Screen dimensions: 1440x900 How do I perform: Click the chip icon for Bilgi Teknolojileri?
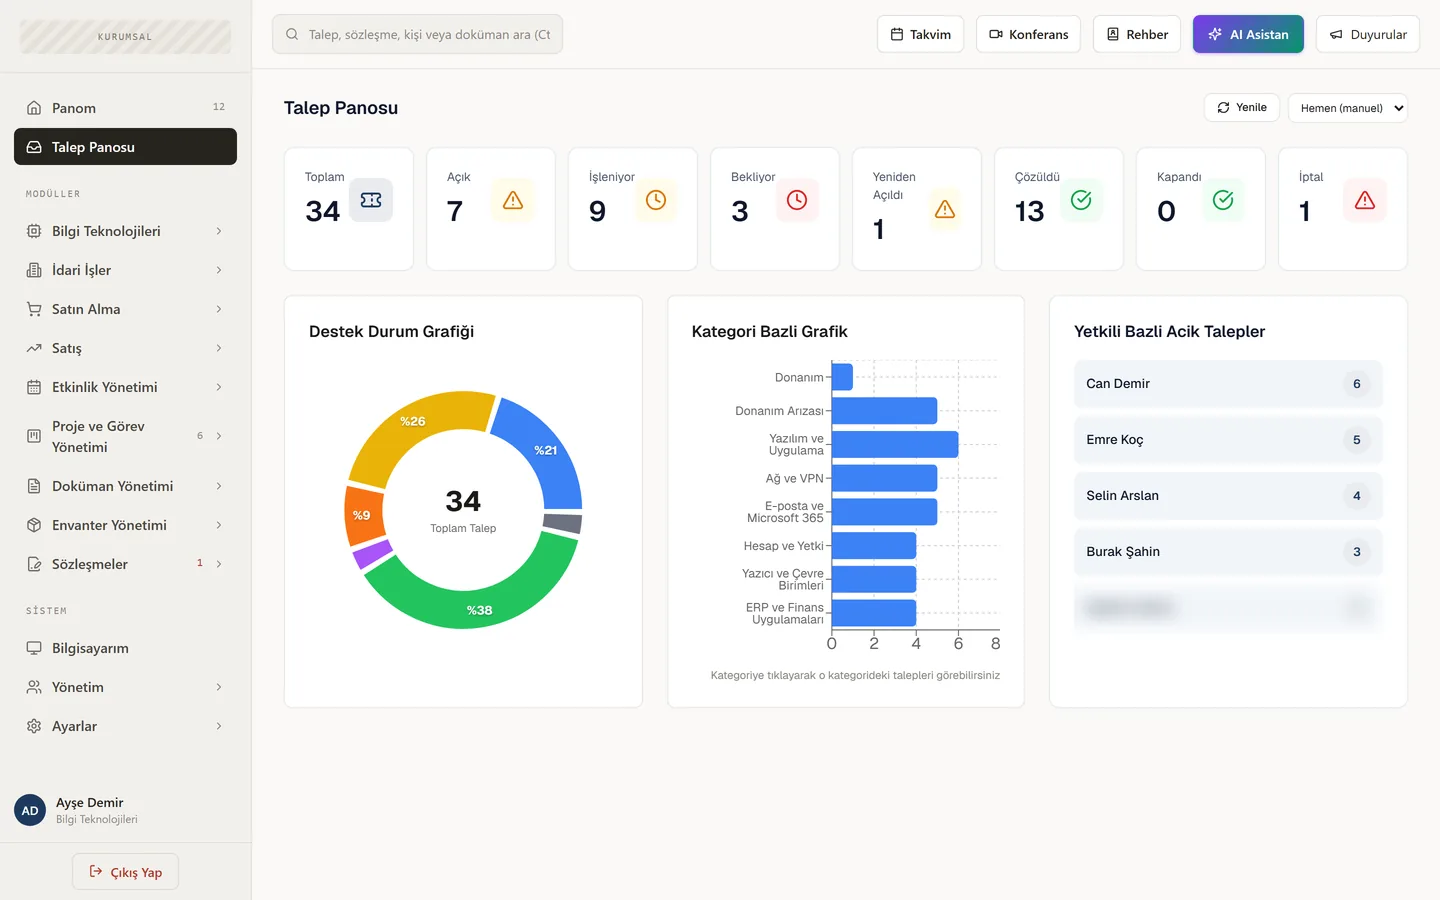tap(34, 231)
